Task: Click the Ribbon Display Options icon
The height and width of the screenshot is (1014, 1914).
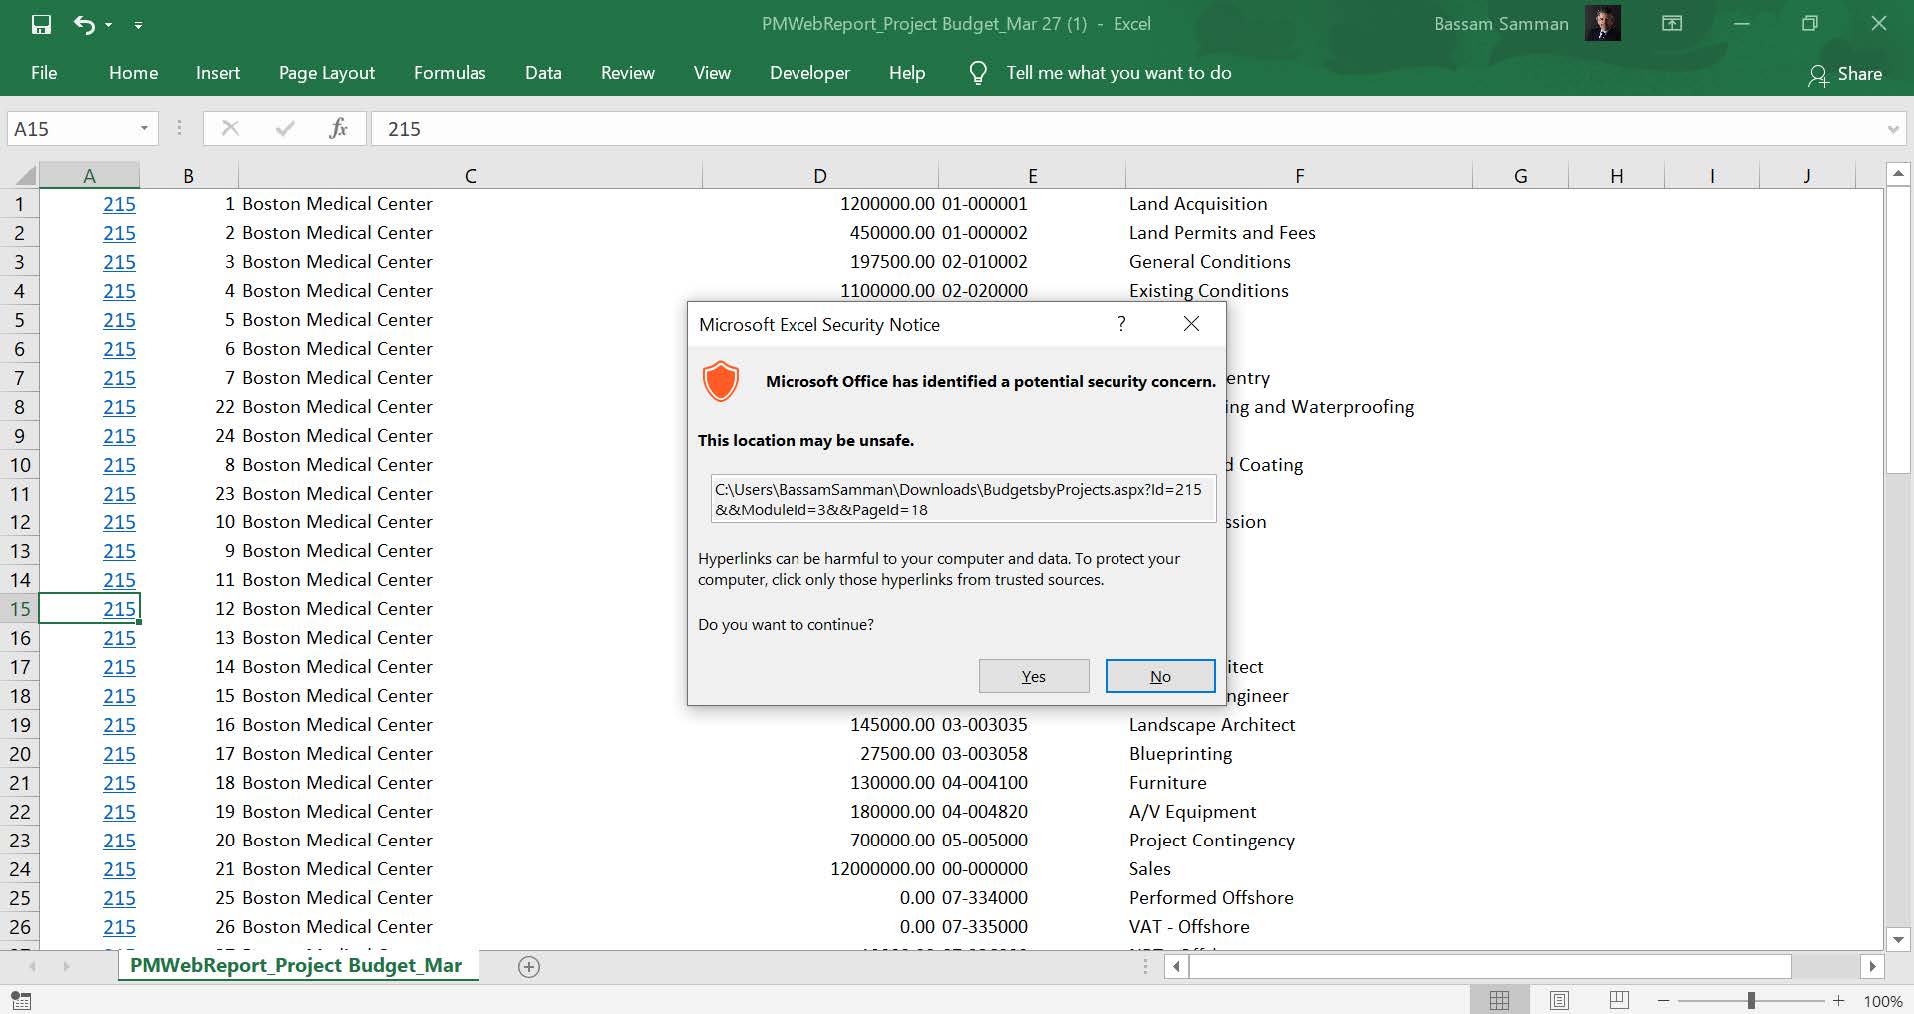Action: click(x=1672, y=24)
